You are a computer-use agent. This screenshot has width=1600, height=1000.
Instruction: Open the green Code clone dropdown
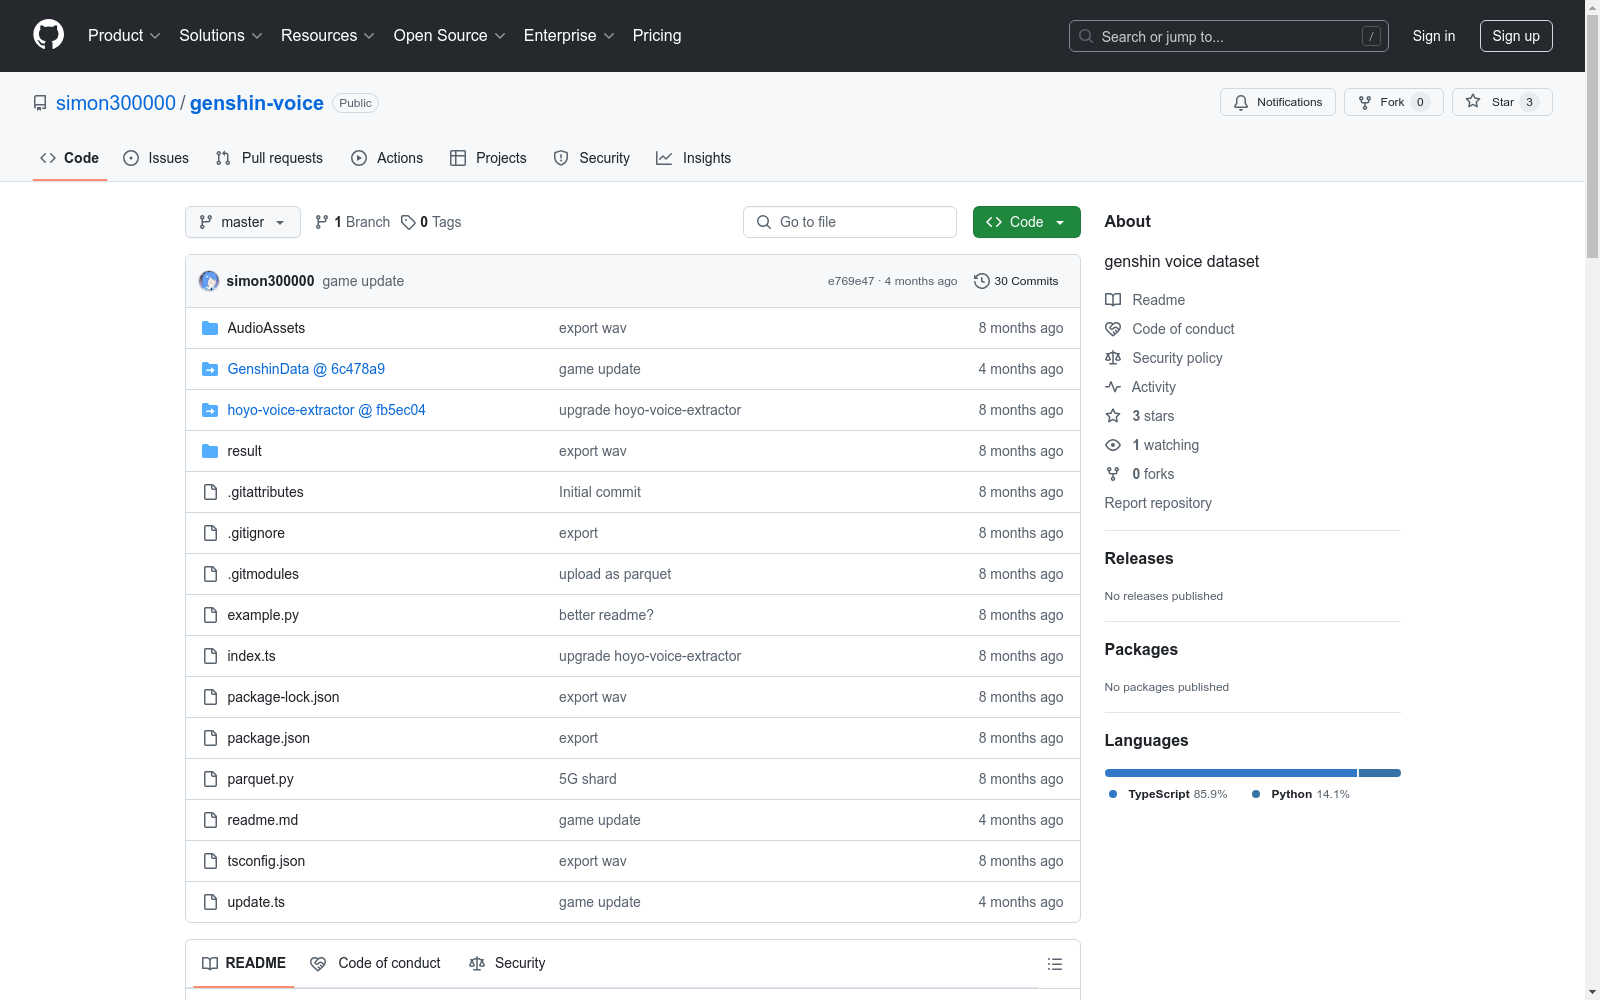[x=1027, y=222]
